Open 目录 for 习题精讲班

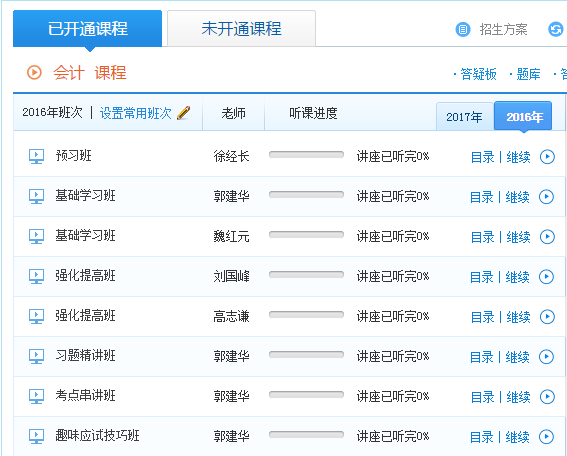tap(482, 357)
